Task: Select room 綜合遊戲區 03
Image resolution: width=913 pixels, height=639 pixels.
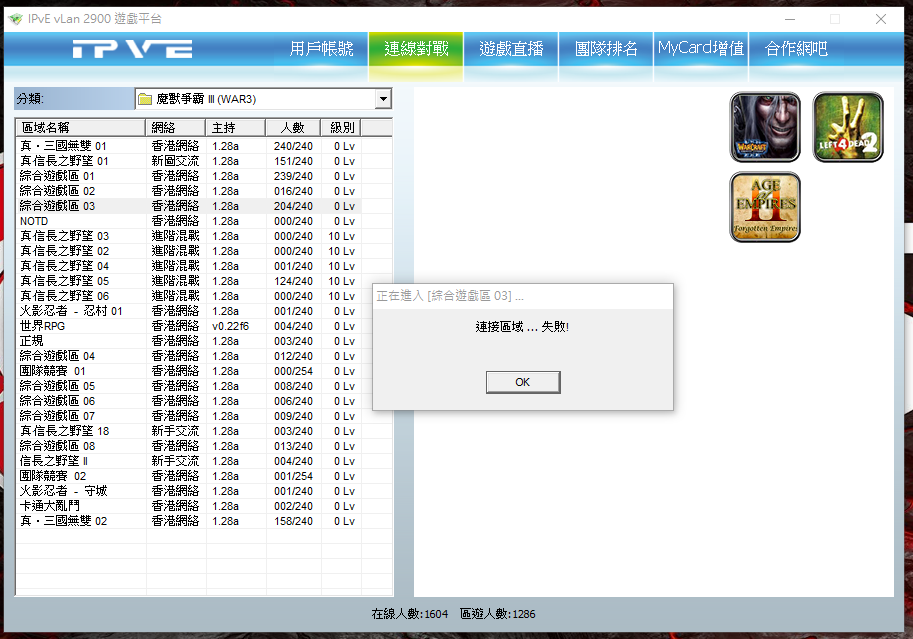Action: pyautogui.click(x=189, y=206)
